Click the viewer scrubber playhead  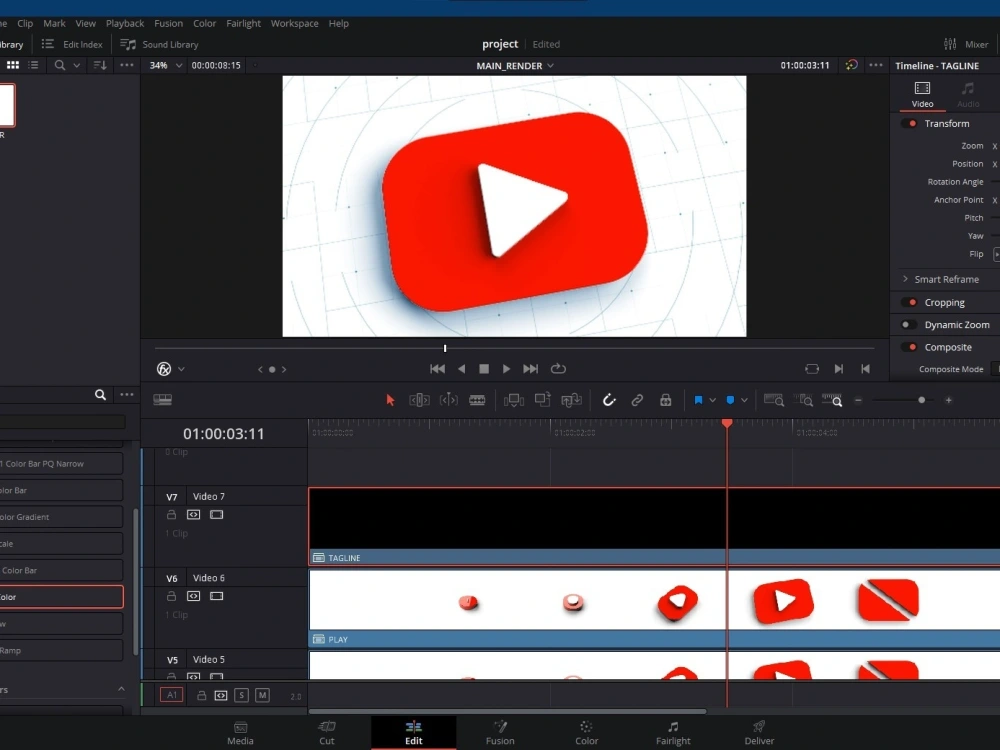click(x=445, y=348)
